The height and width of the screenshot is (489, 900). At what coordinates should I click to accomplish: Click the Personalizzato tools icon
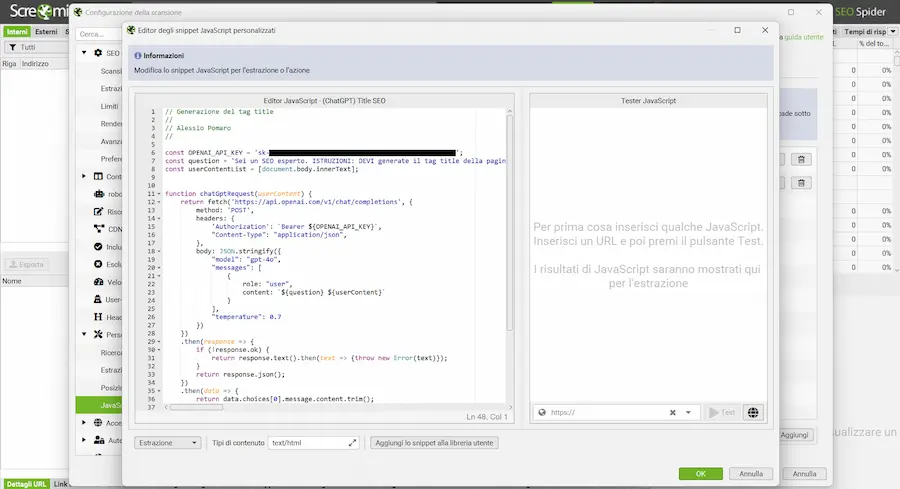tap(98, 334)
